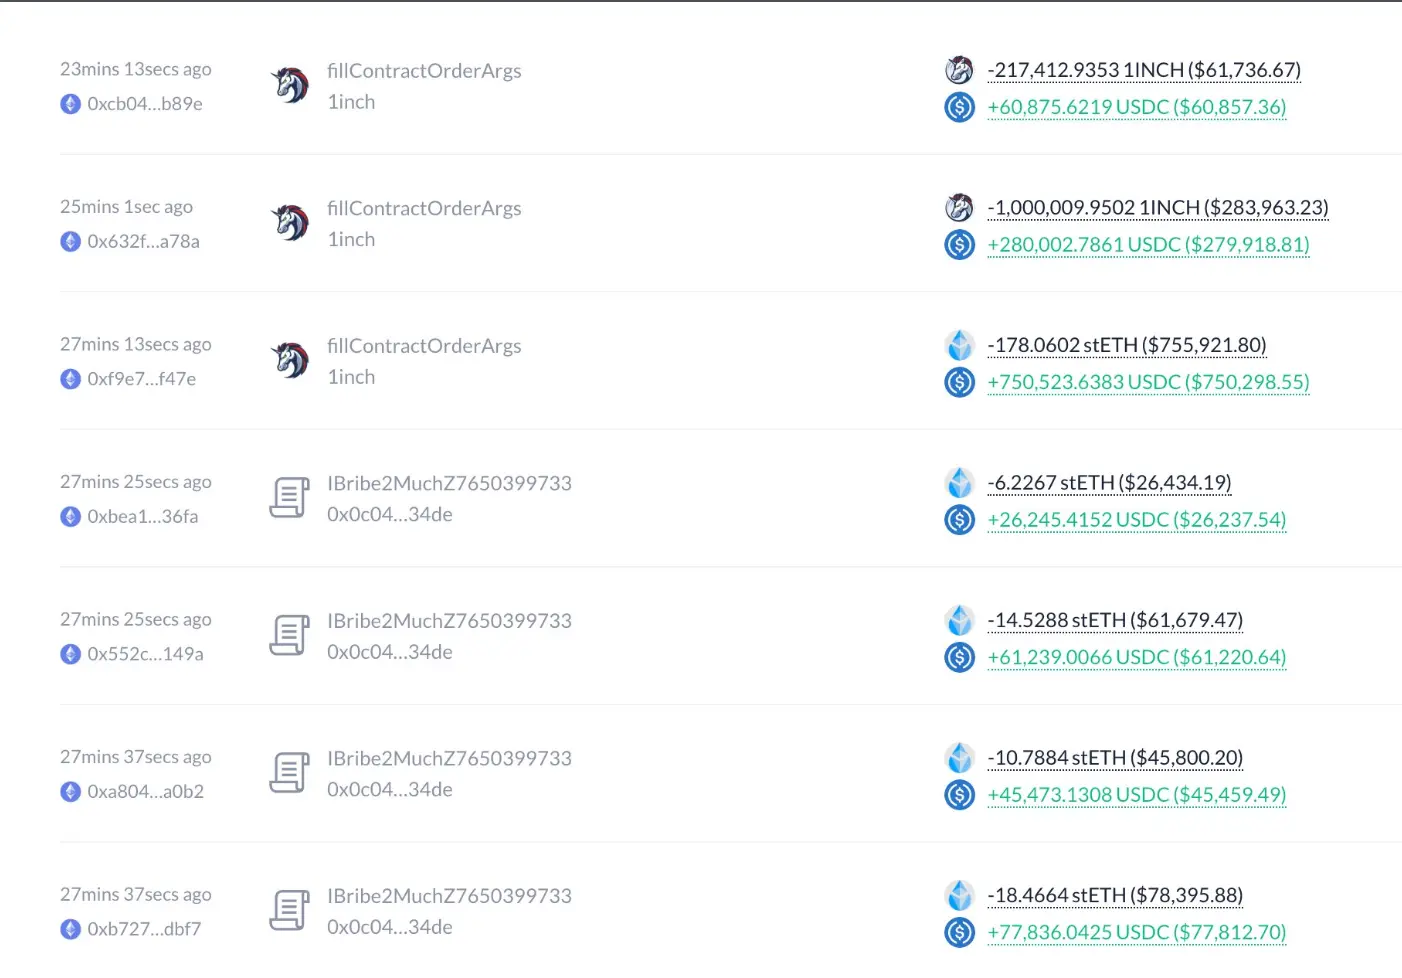1402x978 pixels.
Task: Click the Ethereum icon beside 0xb727...dbf7
Action: 70,929
